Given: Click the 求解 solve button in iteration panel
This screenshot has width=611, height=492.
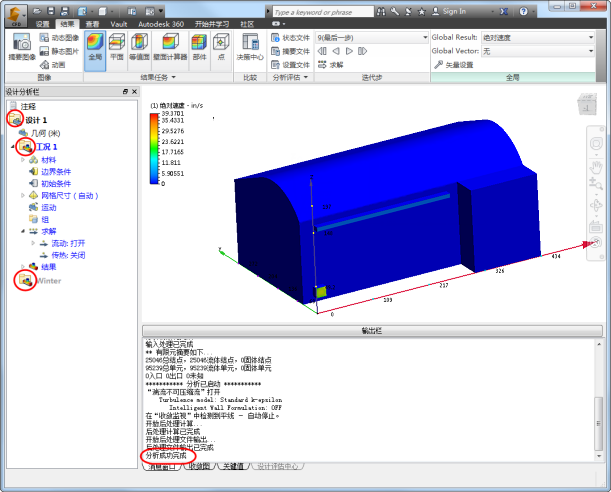Looking at the screenshot, I should tap(330, 65).
